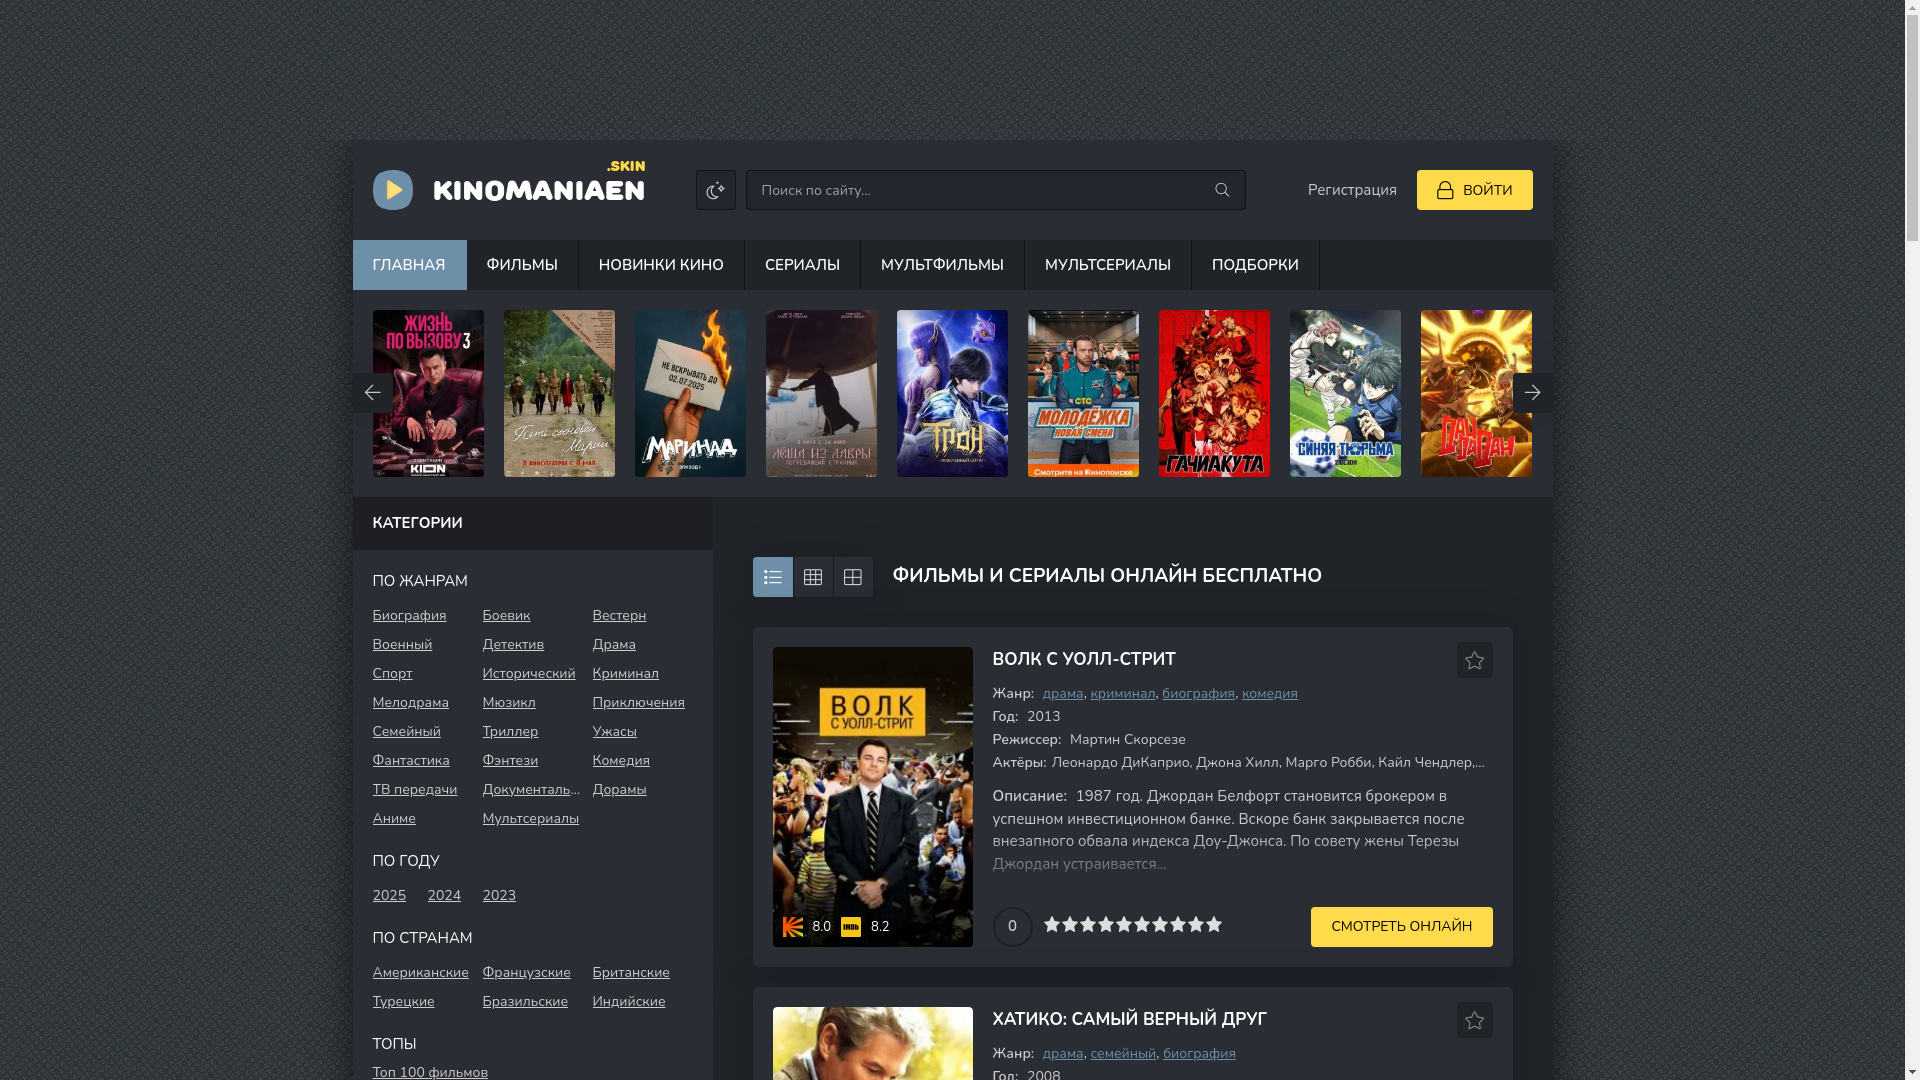Open Волк с Уолл-стрит title link
This screenshot has height=1080, width=1920.
point(1083,660)
